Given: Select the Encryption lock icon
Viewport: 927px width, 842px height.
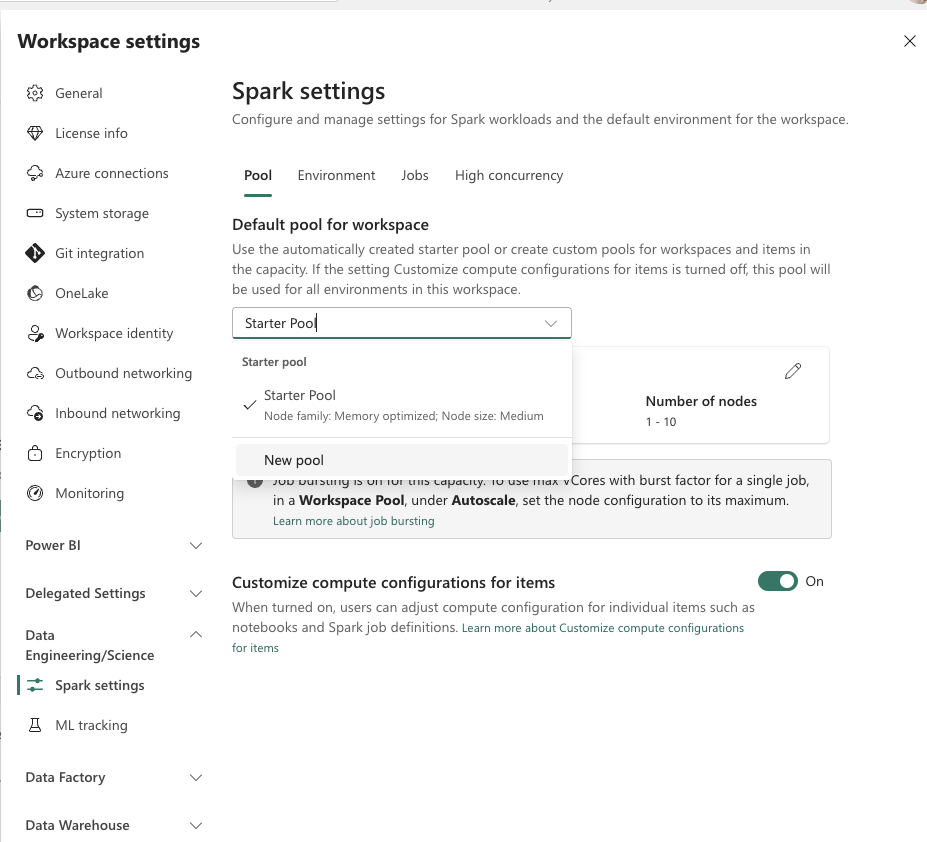Looking at the screenshot, I should (35, 453).
